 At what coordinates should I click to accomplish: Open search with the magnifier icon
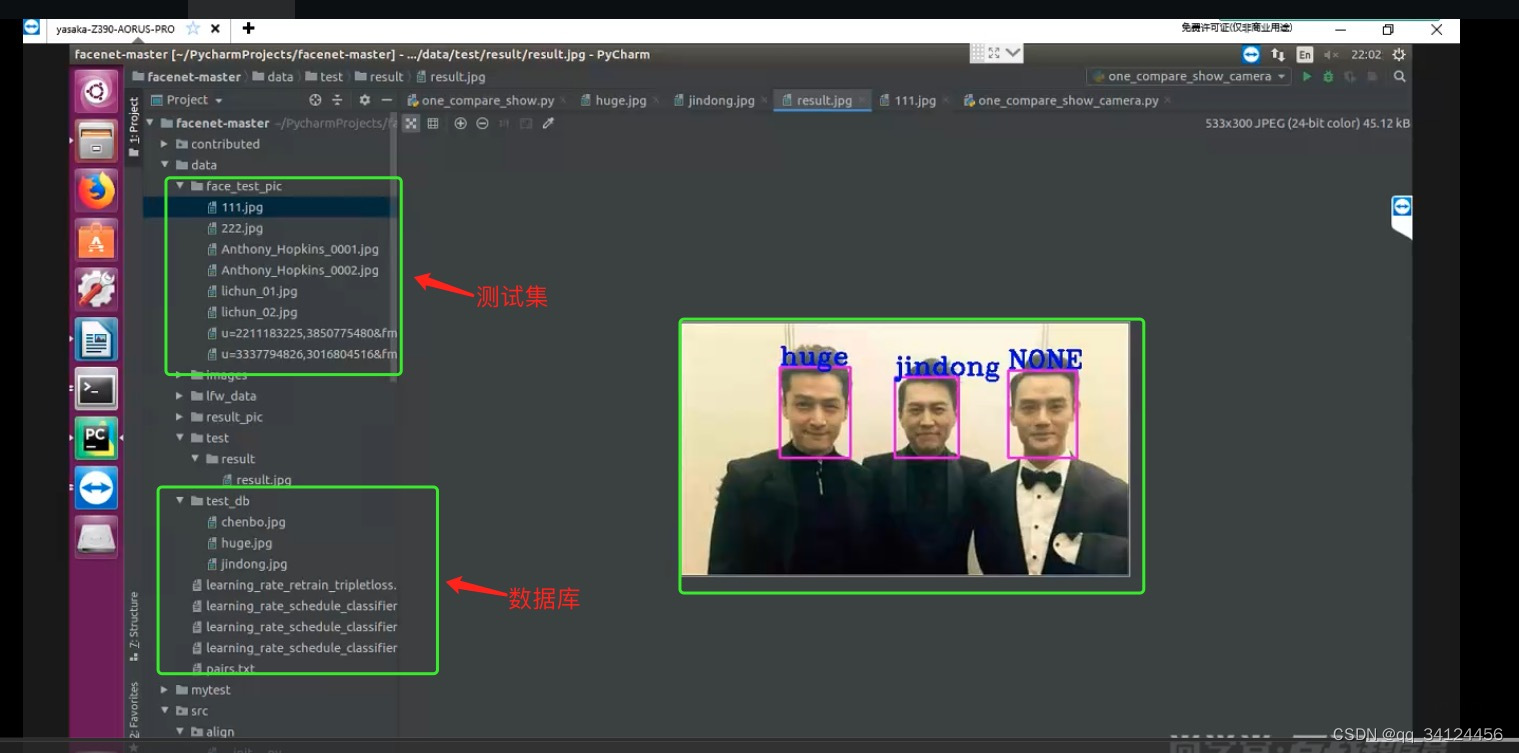tap(1399, 75)
